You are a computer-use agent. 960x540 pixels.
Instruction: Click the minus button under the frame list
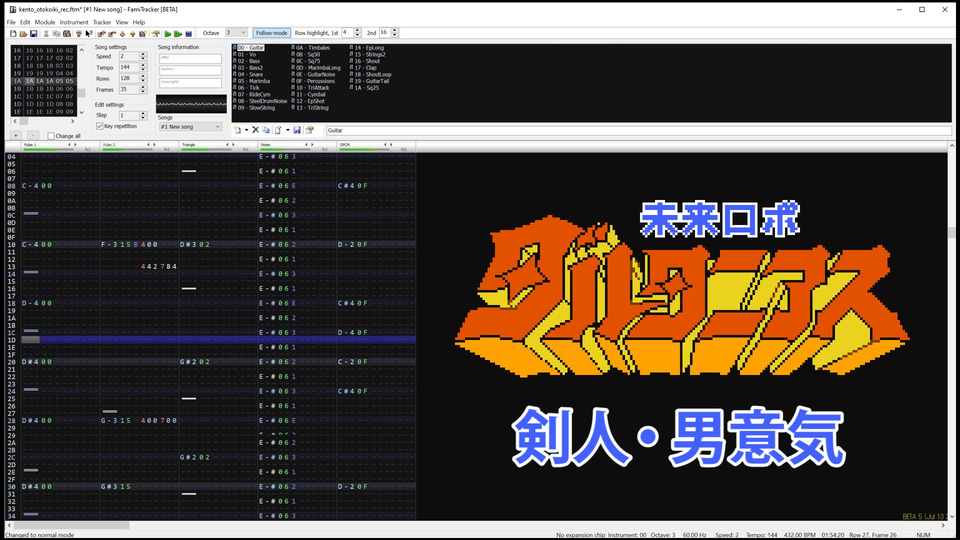click(x=32, y=135)
